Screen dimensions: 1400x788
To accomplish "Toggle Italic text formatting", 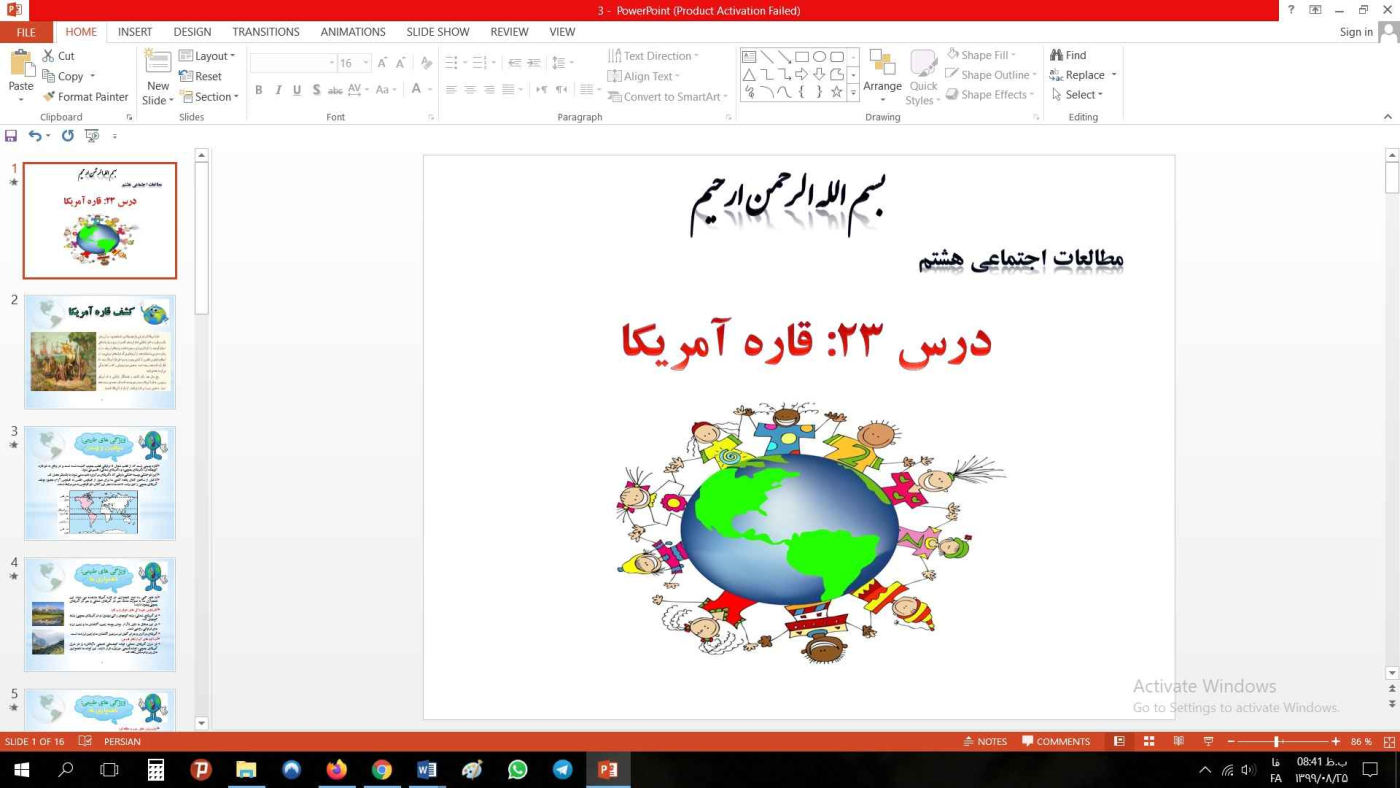I will coord(278,90).
